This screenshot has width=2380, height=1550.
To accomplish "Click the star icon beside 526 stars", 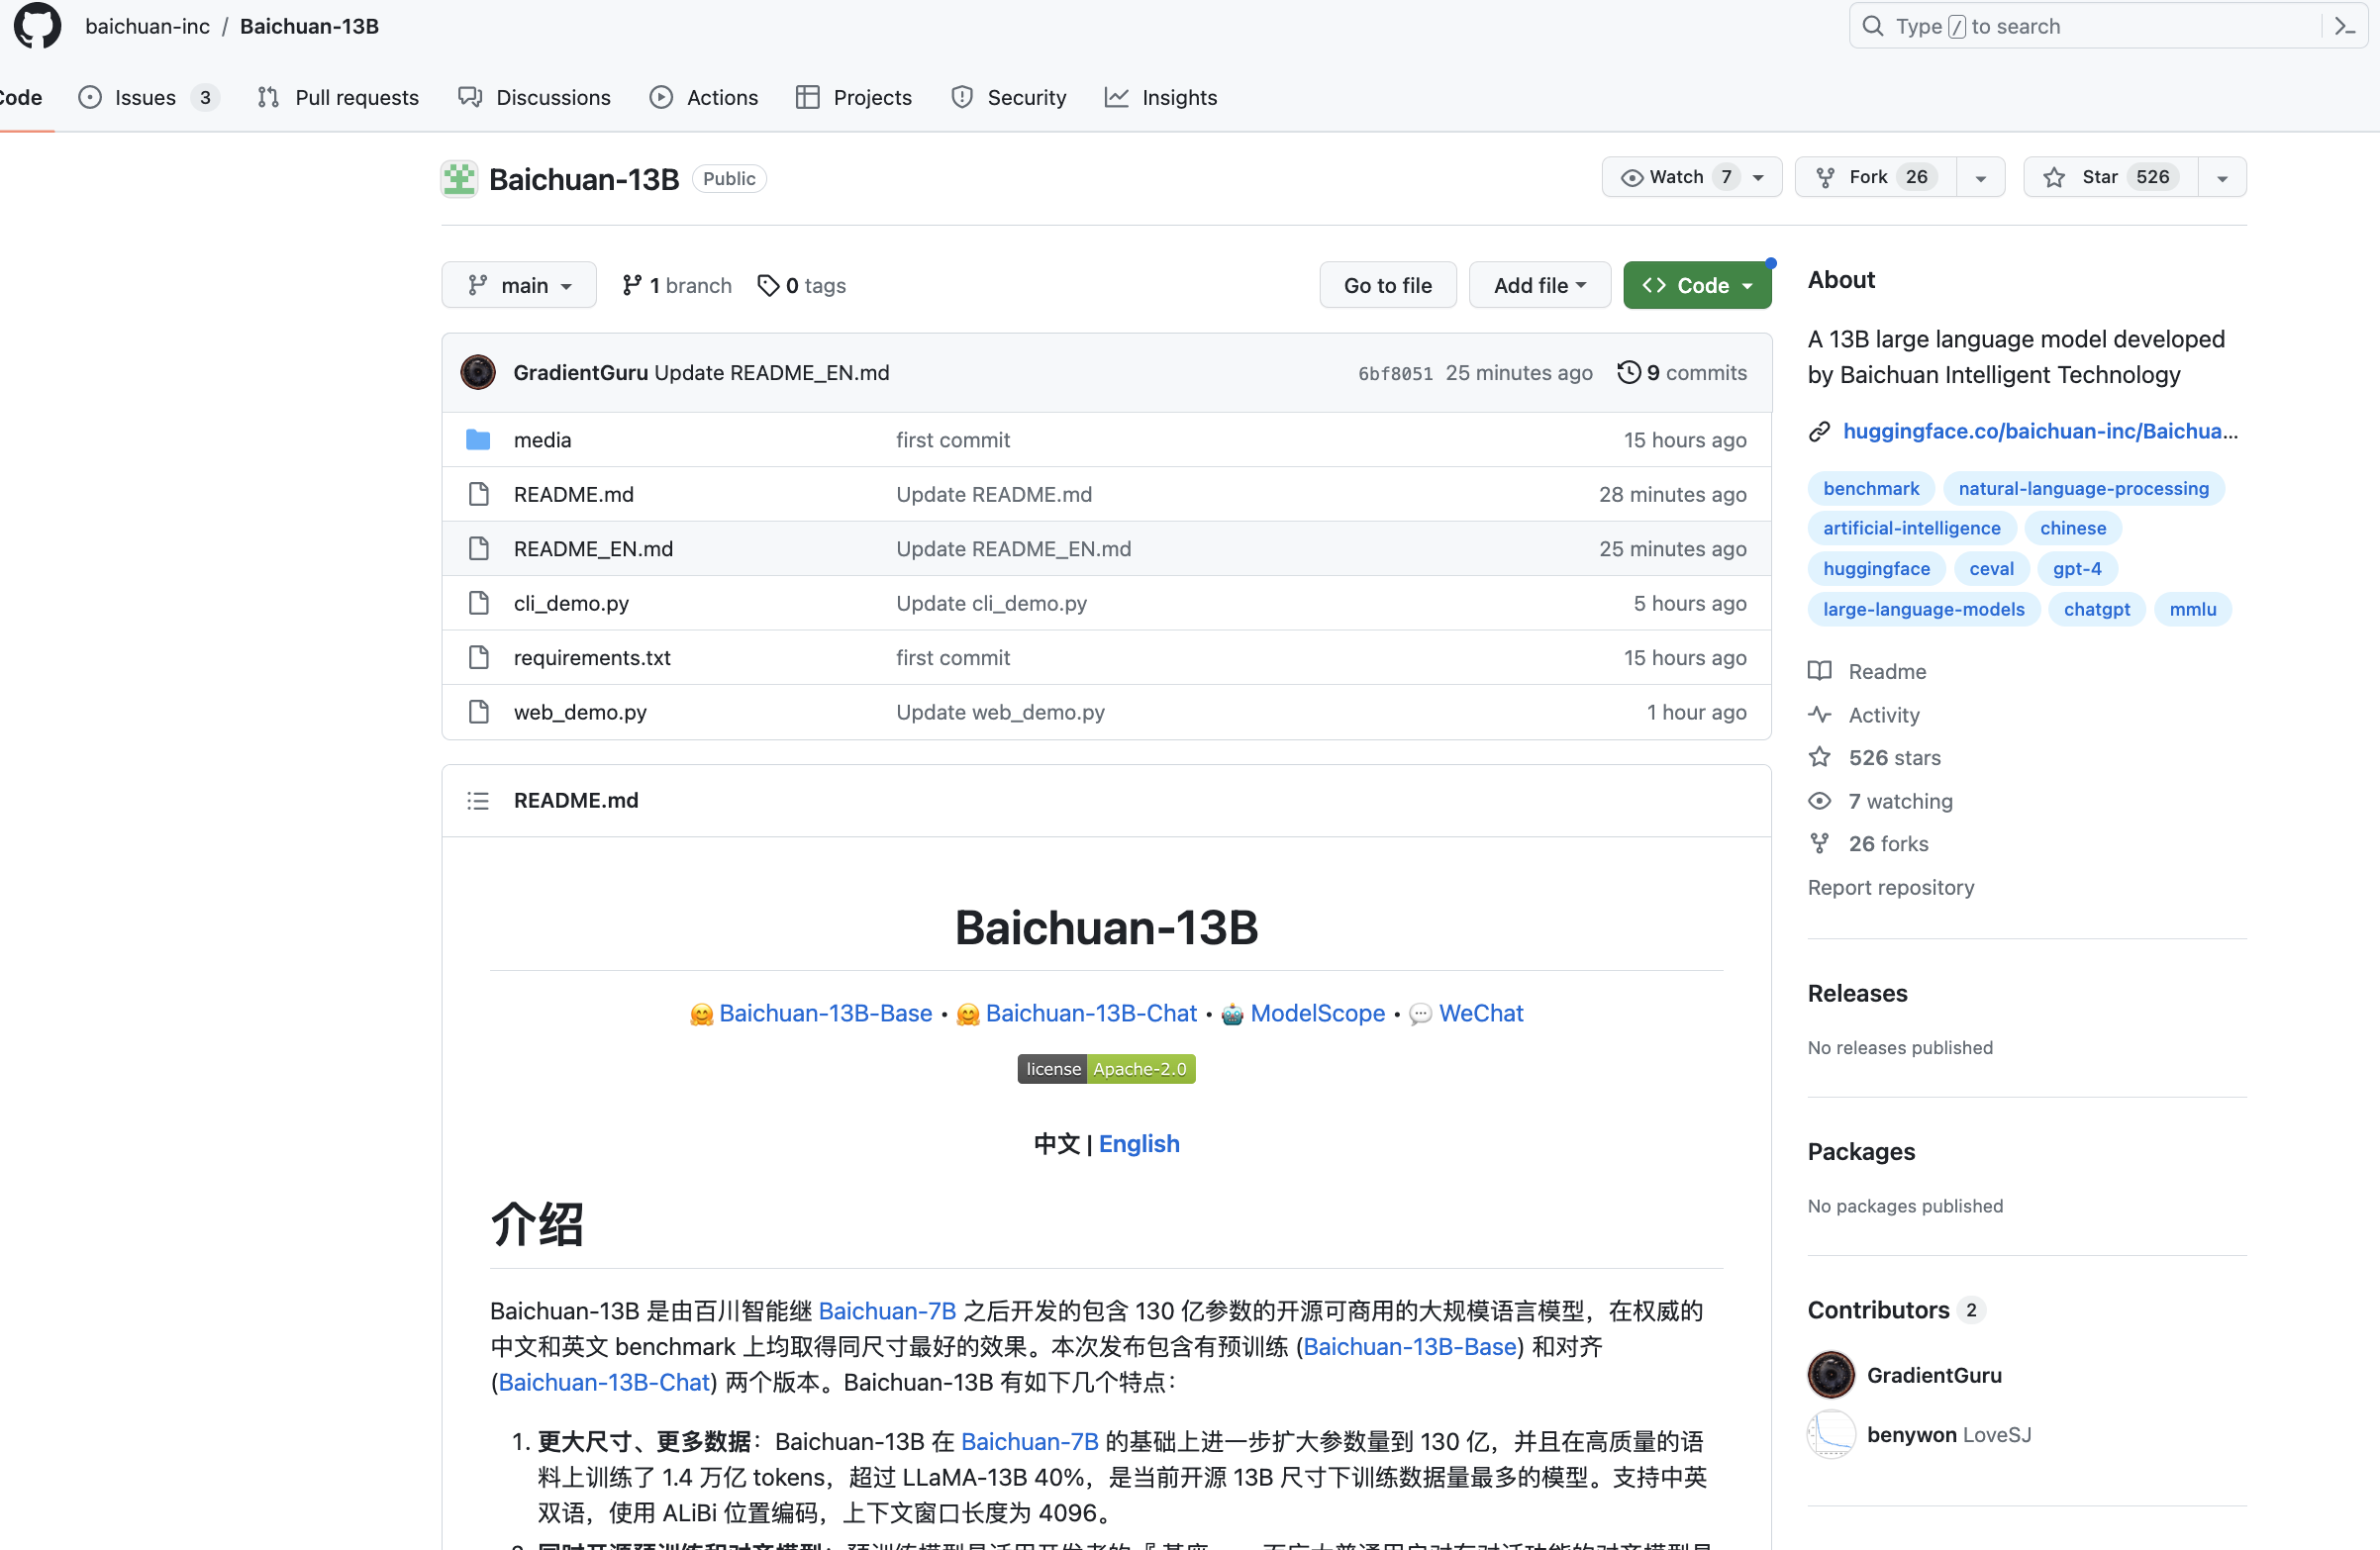I will click(1819, 757).
